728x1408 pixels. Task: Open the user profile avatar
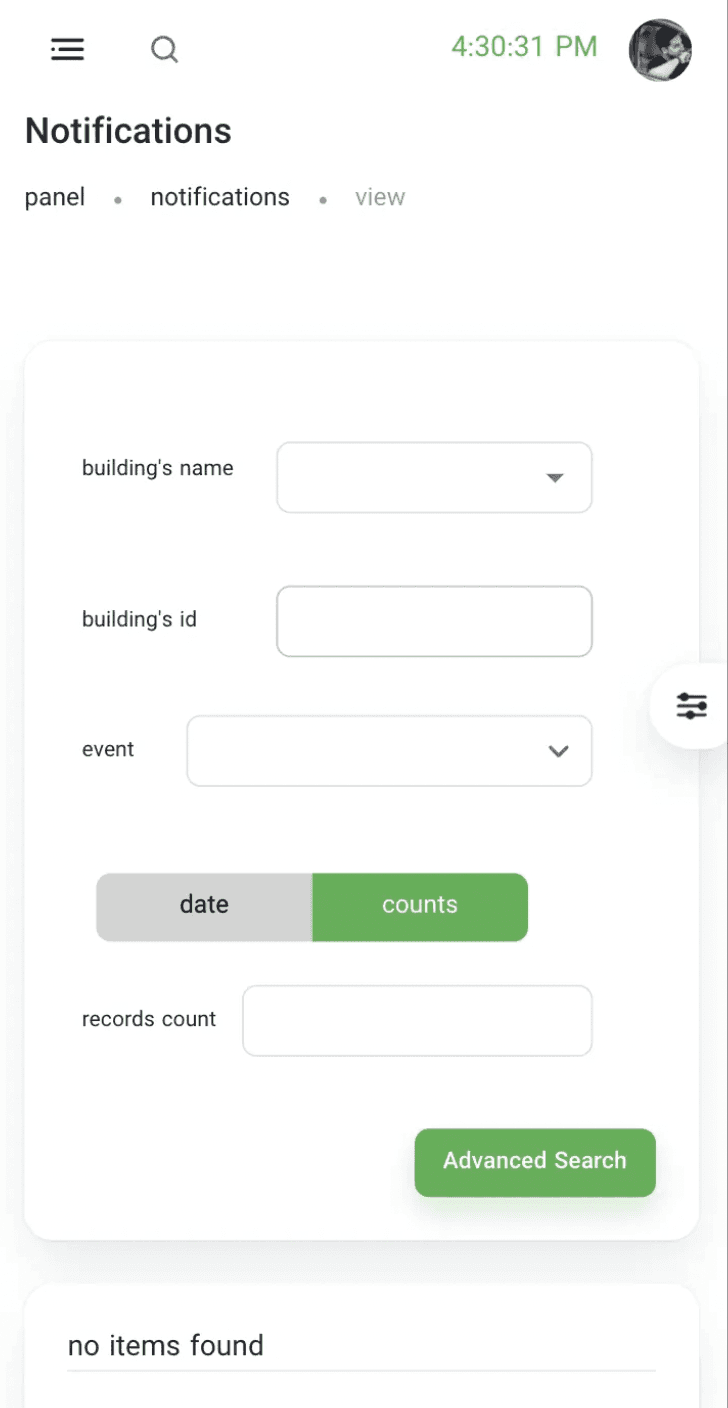(660, 49)
